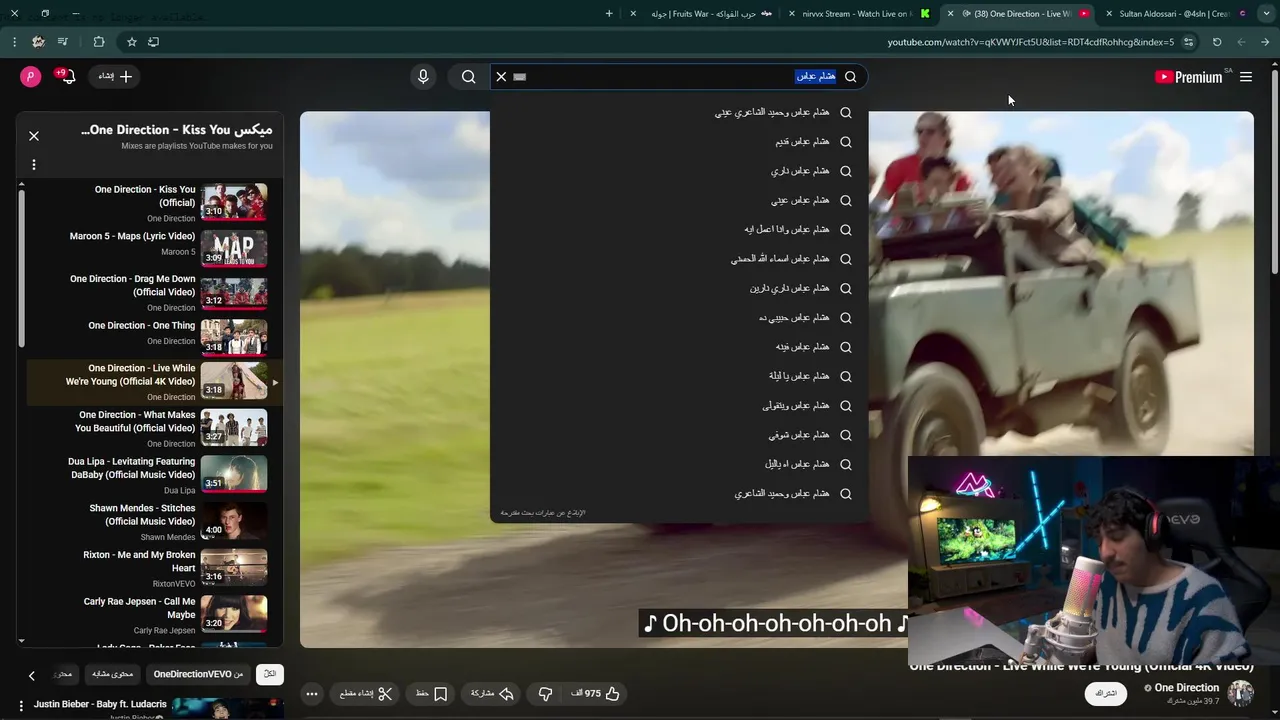
Task: Select the من OneDirectionVEVO chip
Action: click(198, 675)
